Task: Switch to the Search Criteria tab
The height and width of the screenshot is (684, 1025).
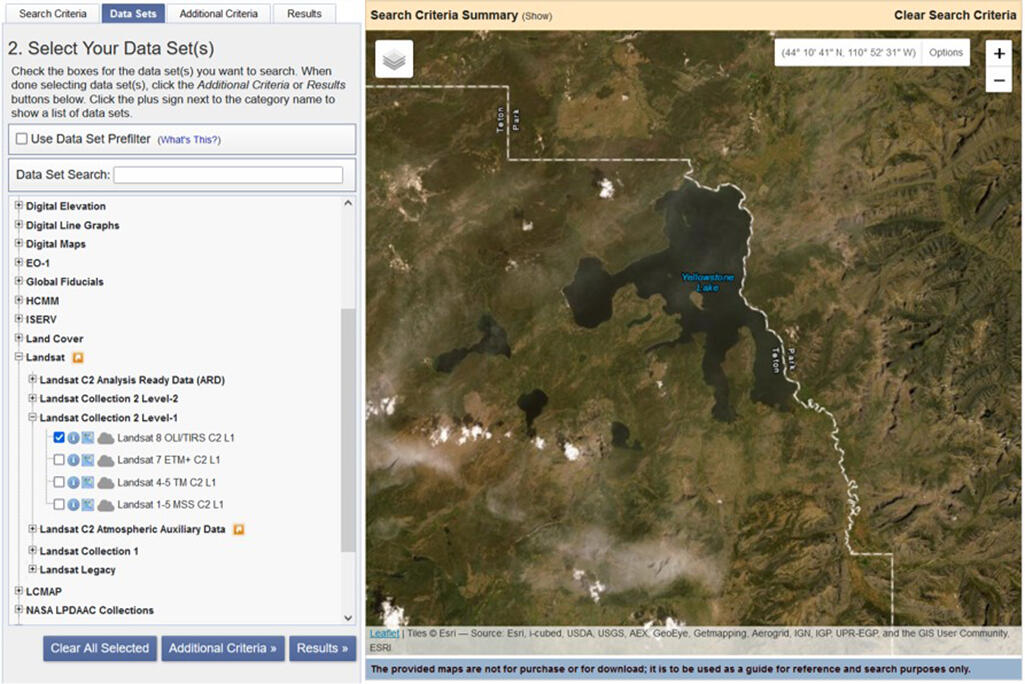Action: [52, 14]
